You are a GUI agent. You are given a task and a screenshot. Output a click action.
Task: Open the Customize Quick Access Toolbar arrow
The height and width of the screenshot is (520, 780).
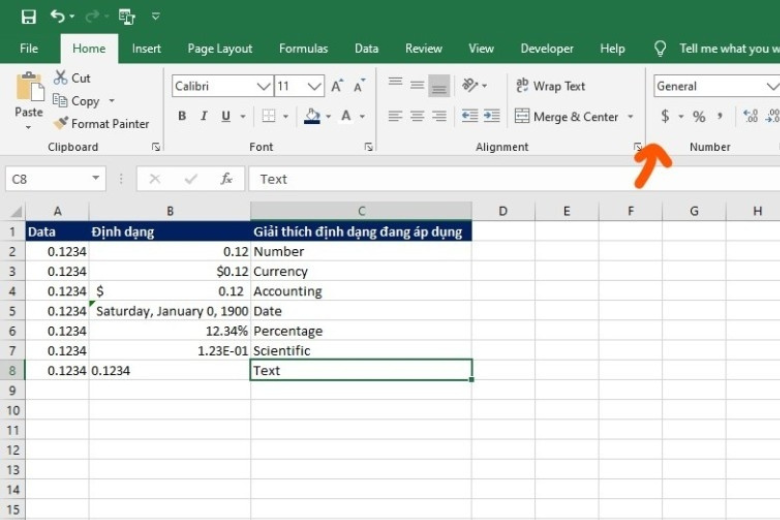(156, 16)
